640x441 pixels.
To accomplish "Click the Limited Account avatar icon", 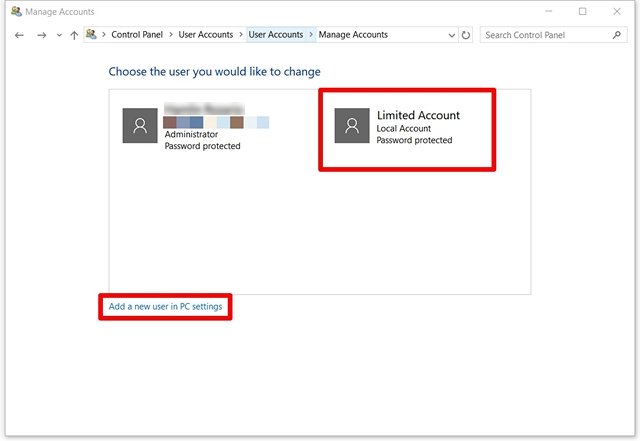I will tap(350, 126).
